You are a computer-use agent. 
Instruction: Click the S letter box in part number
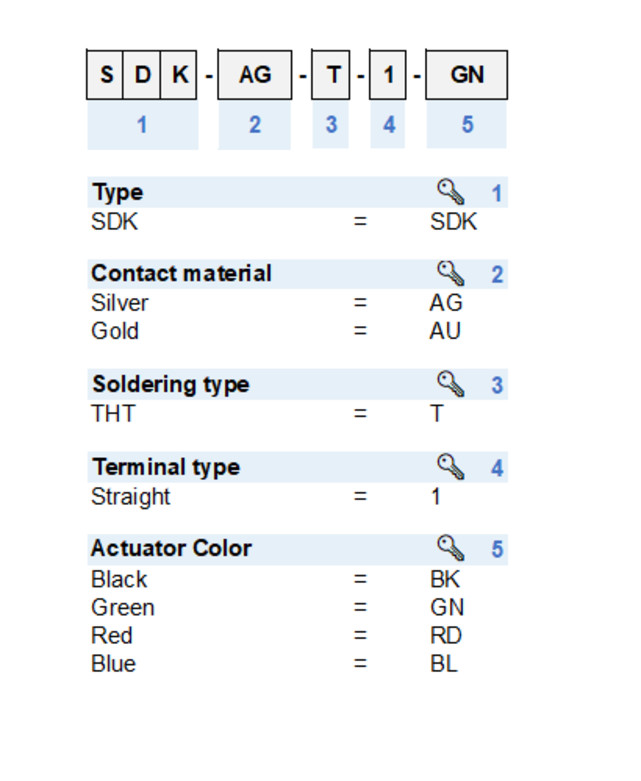click(106, 75)
